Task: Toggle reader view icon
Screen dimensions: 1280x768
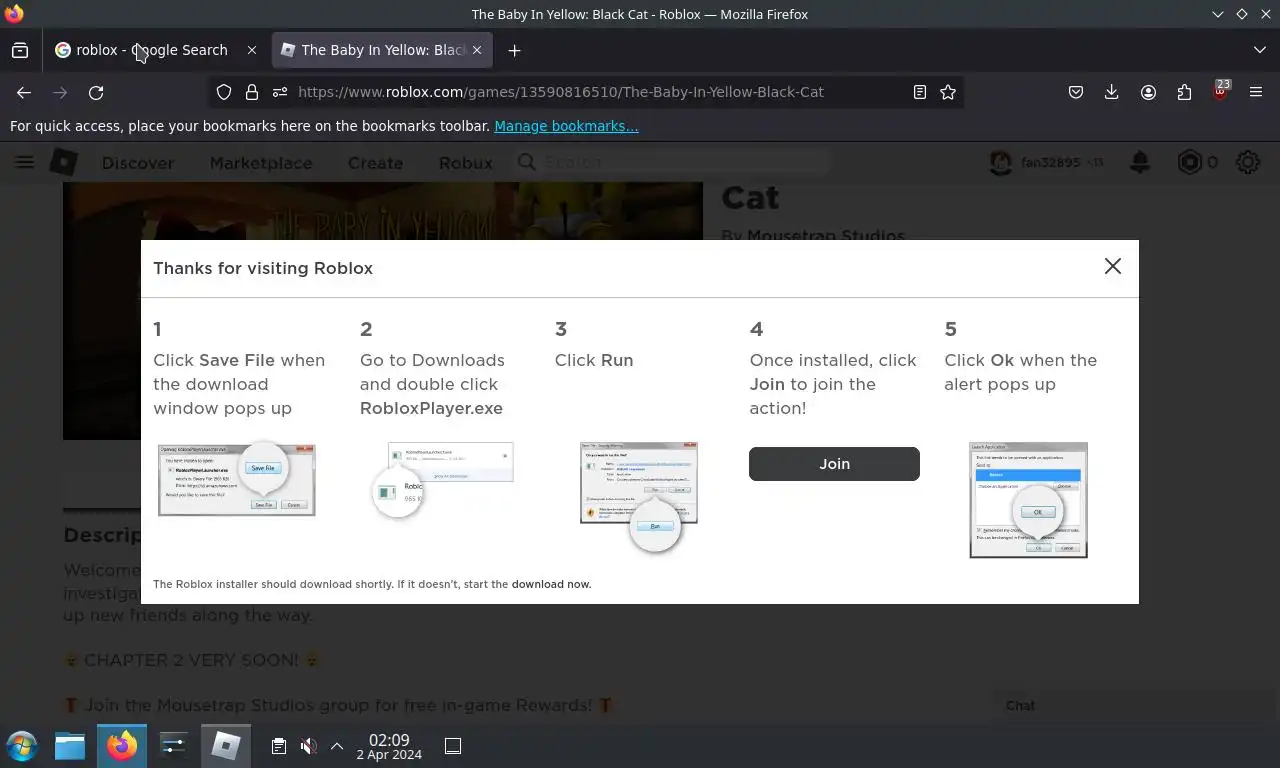Action: click(x=920, y=92)
